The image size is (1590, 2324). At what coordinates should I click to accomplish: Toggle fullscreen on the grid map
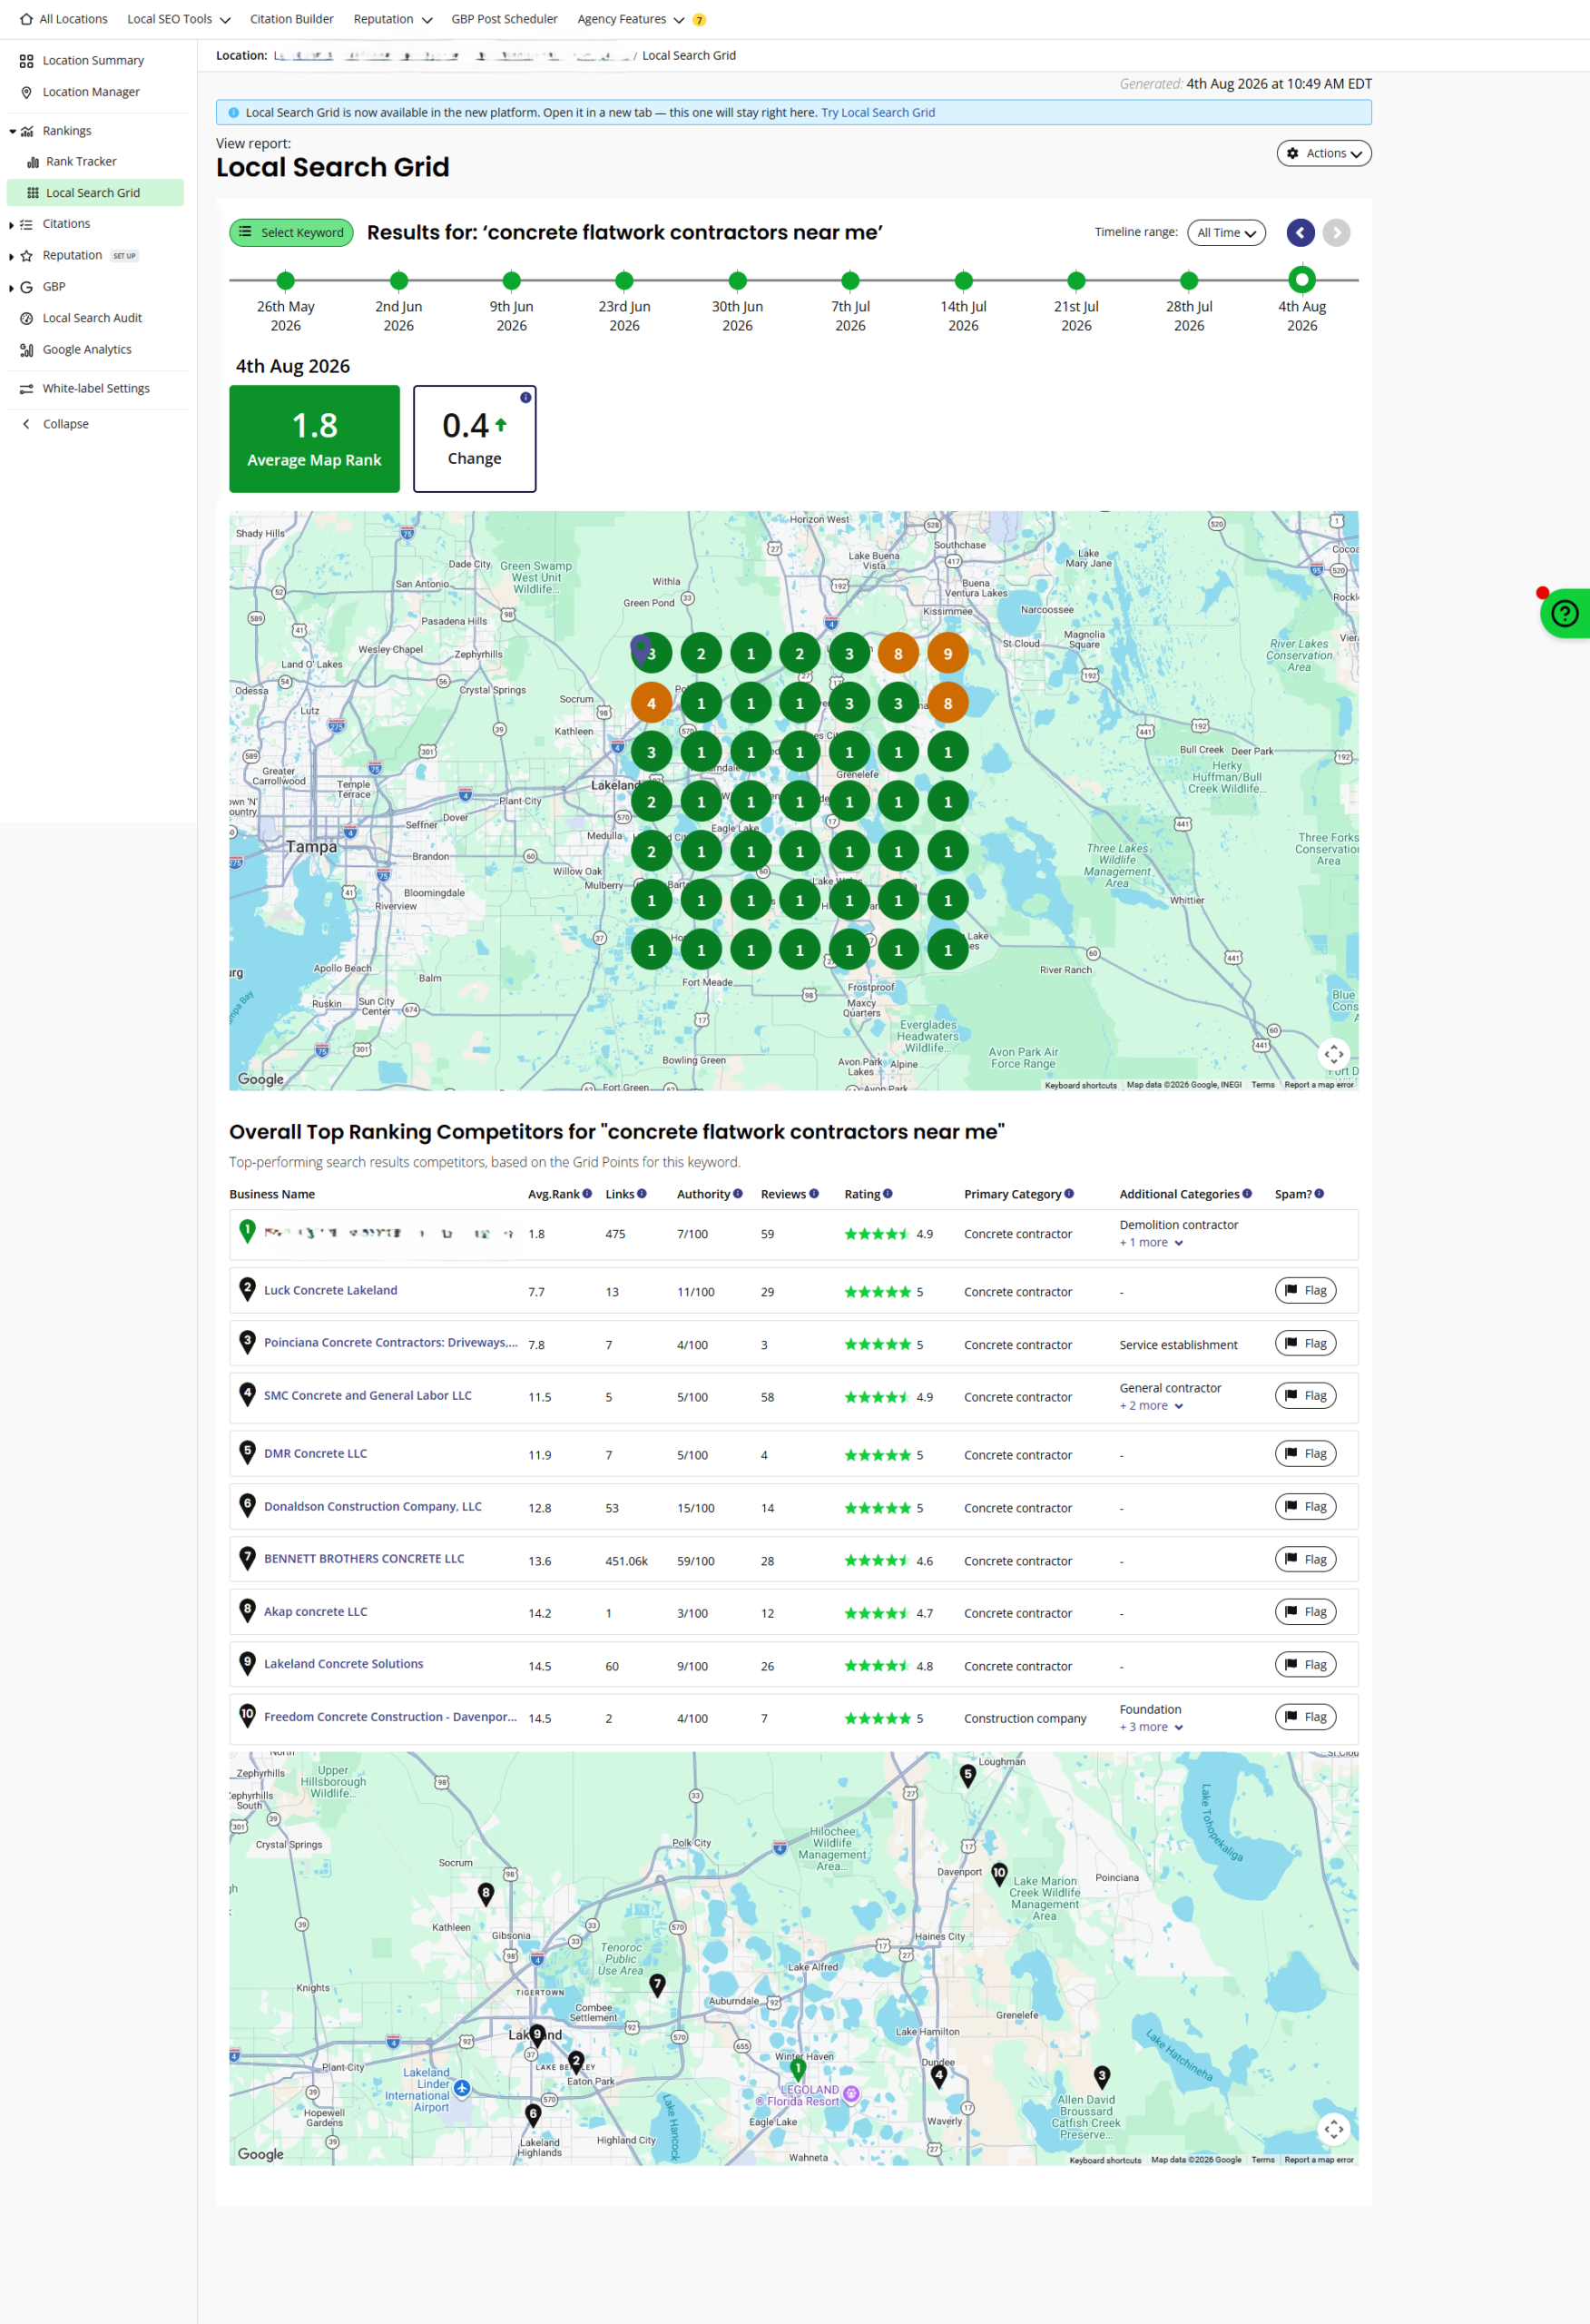1334,1054
